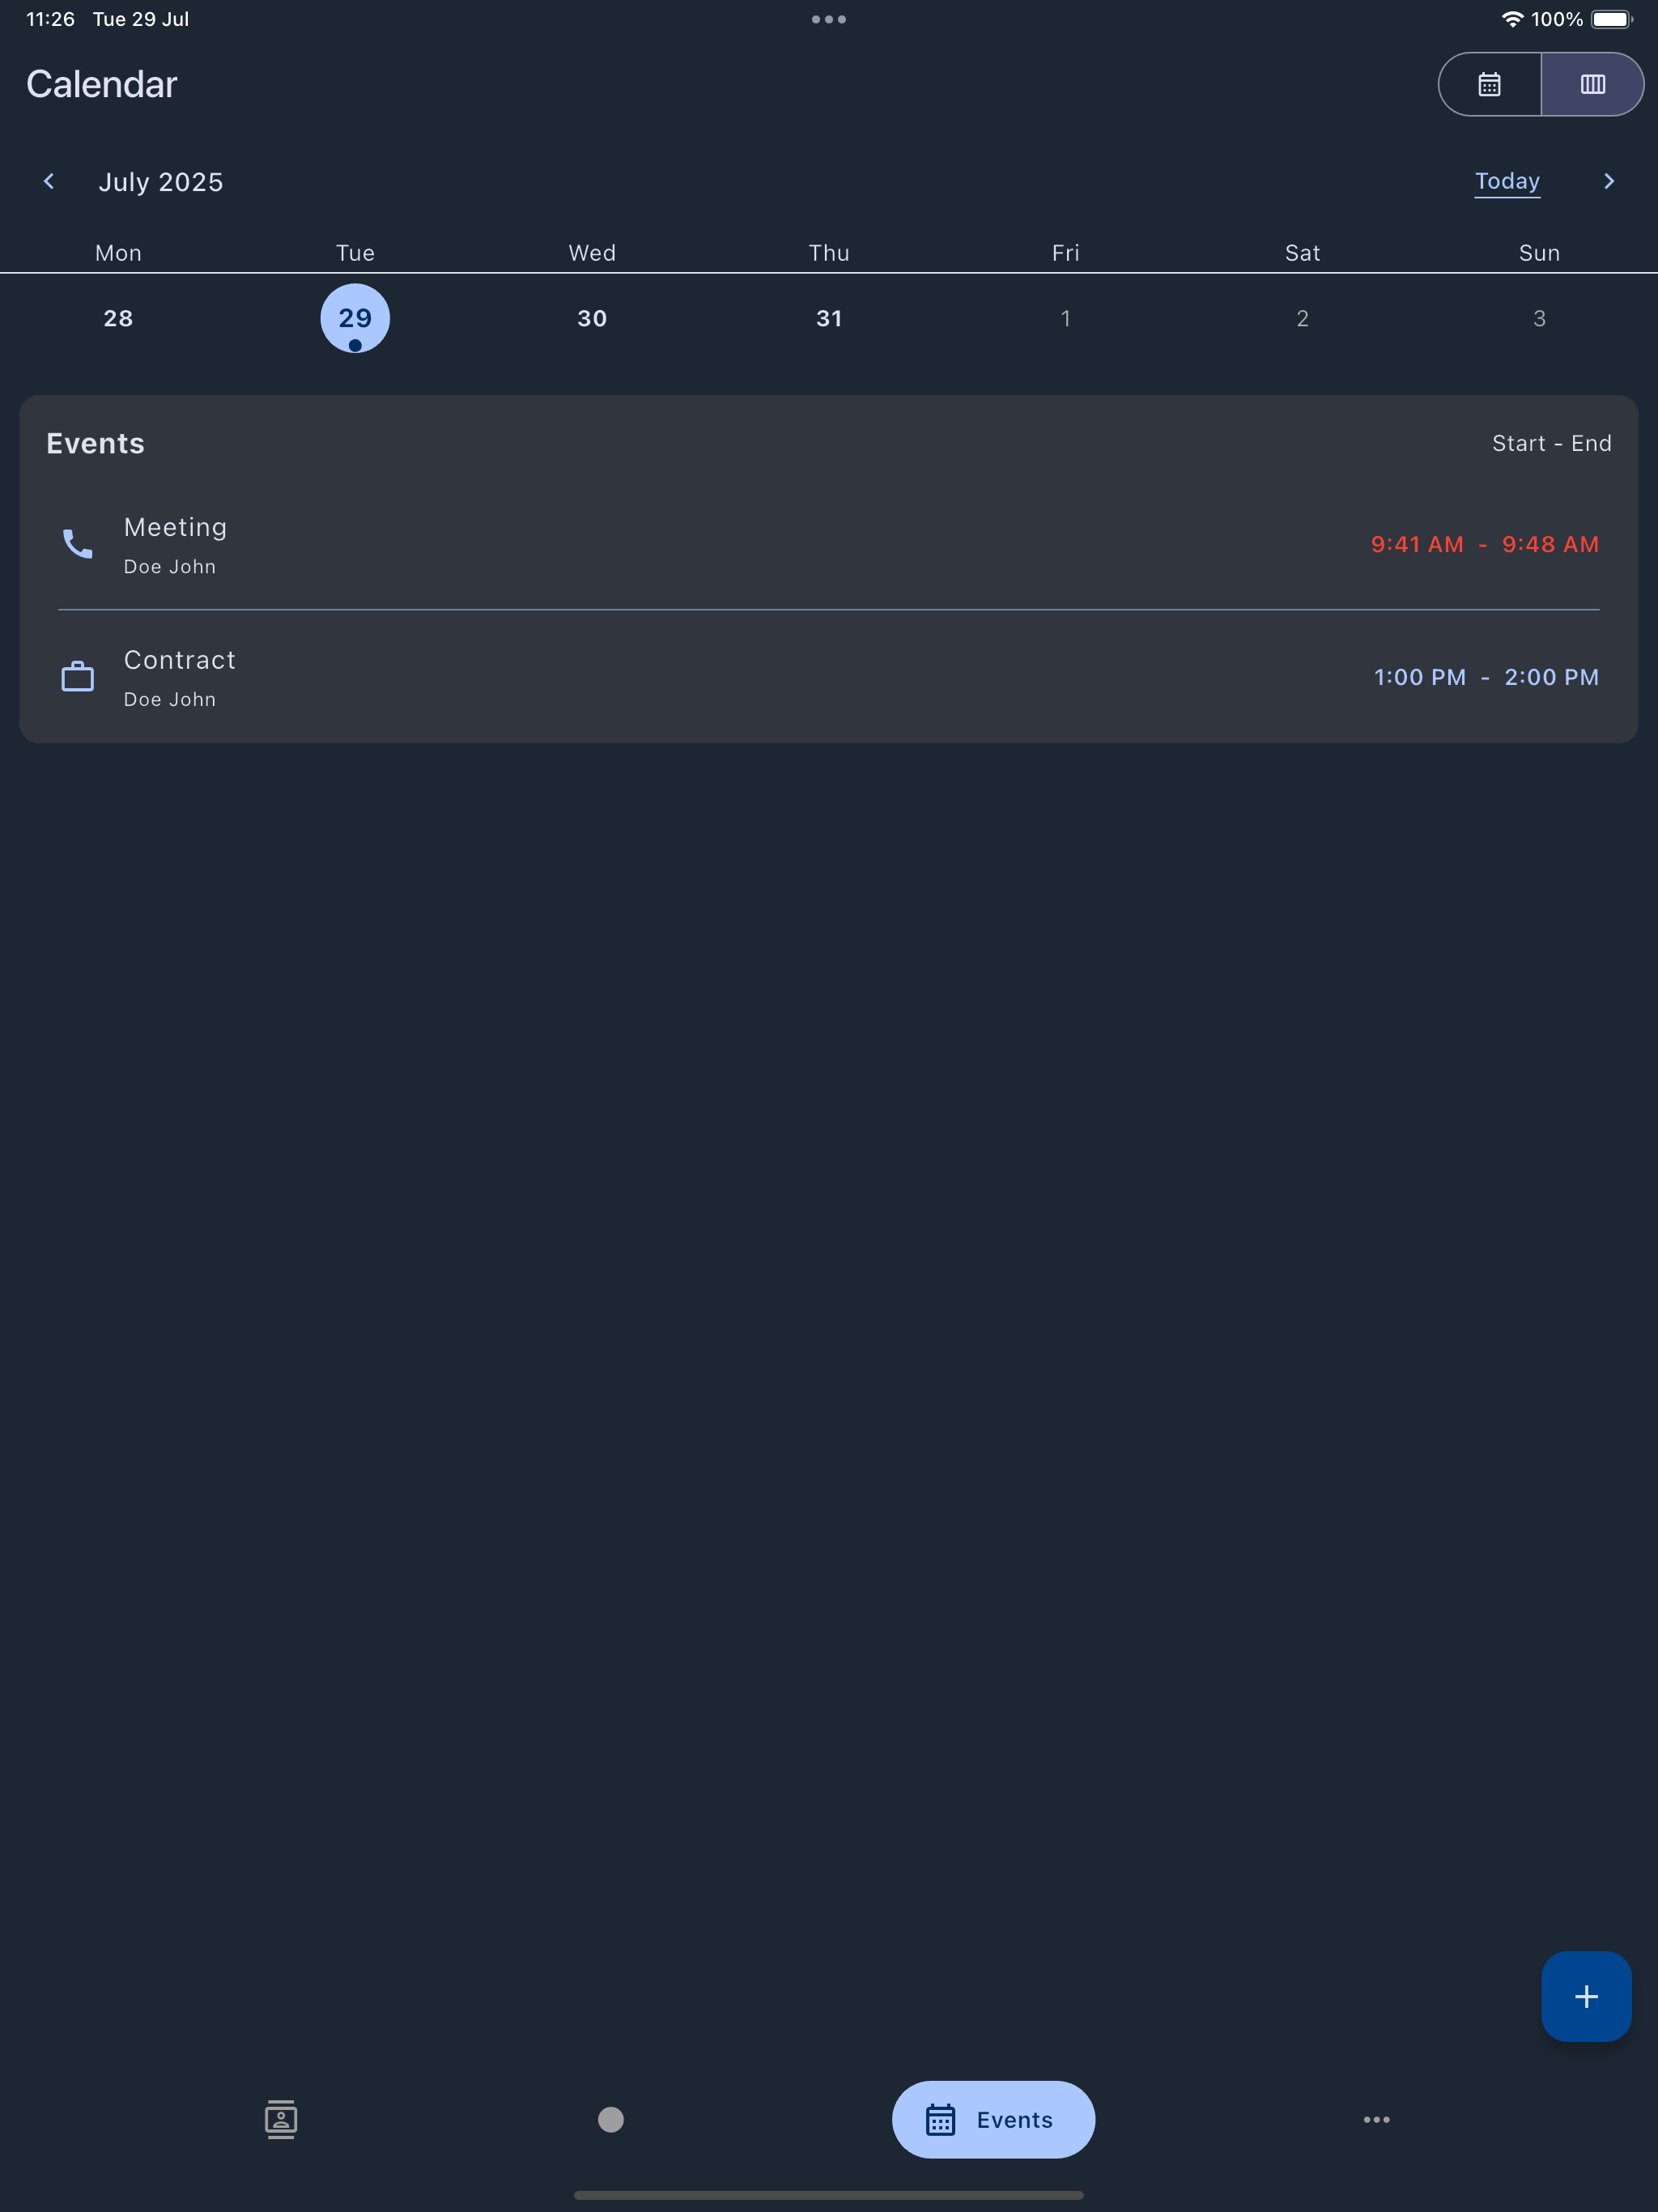Go to previous week
Viewport: 1658px width, 2212px height.
(x=49, y=181)
